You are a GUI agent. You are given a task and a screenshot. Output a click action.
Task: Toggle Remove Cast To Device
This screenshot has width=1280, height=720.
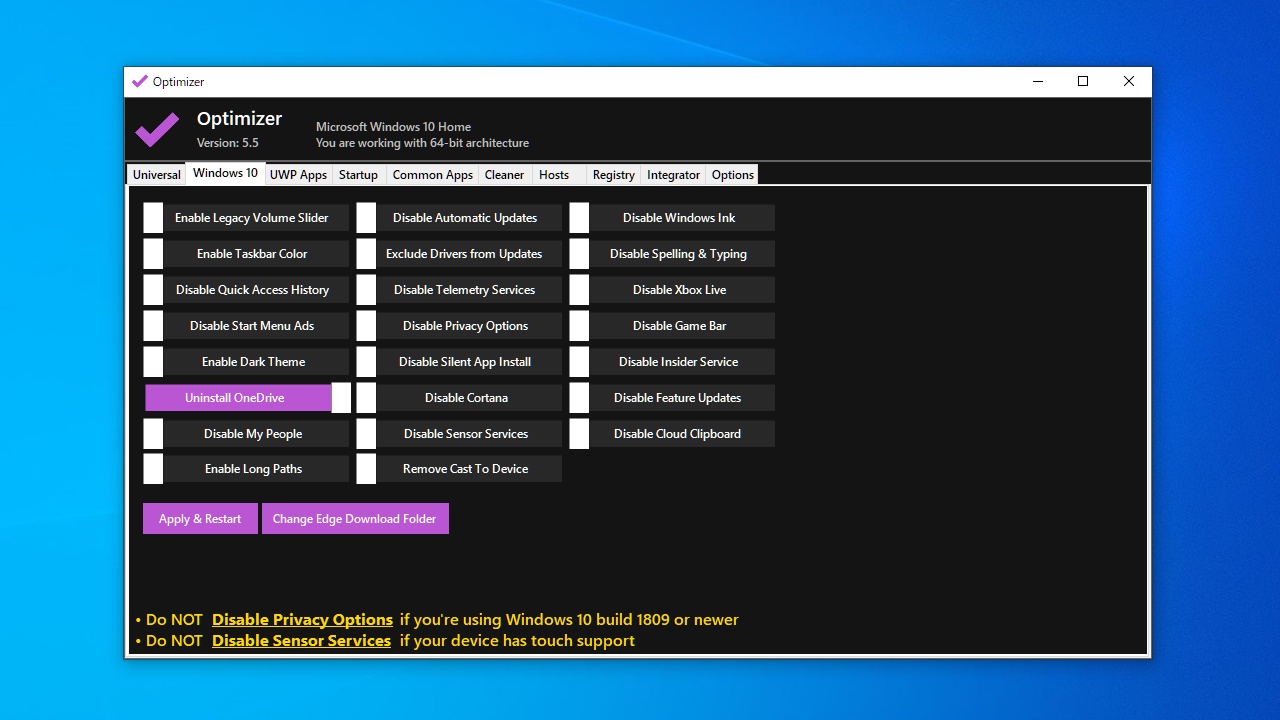(459, 469)
